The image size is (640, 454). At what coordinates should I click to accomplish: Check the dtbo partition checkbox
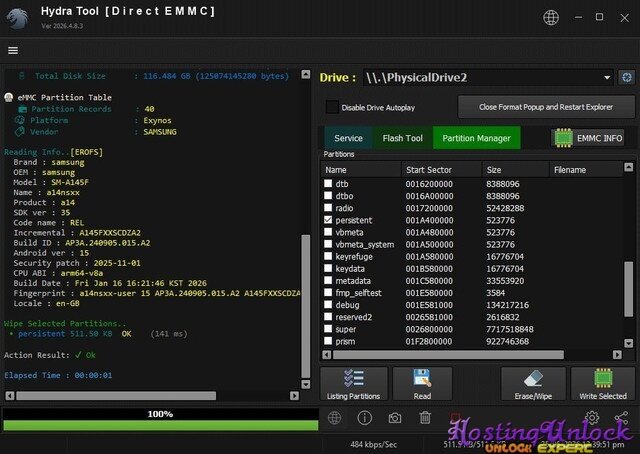[x=328, y=196]
